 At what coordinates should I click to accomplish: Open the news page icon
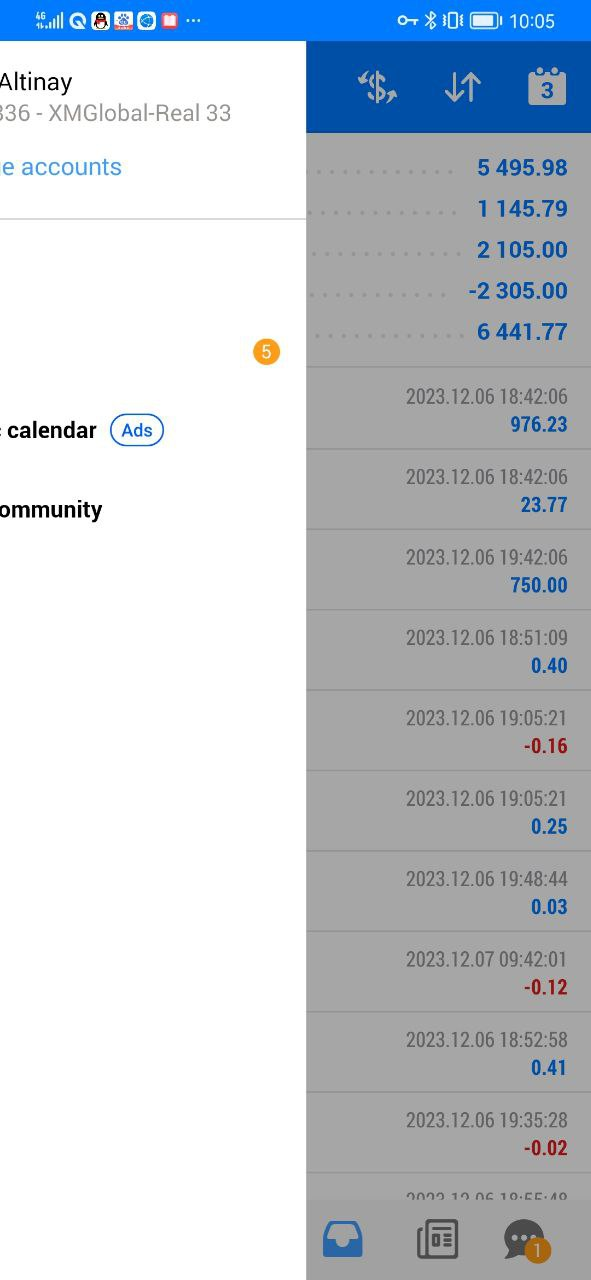(x=437, y=1240)
